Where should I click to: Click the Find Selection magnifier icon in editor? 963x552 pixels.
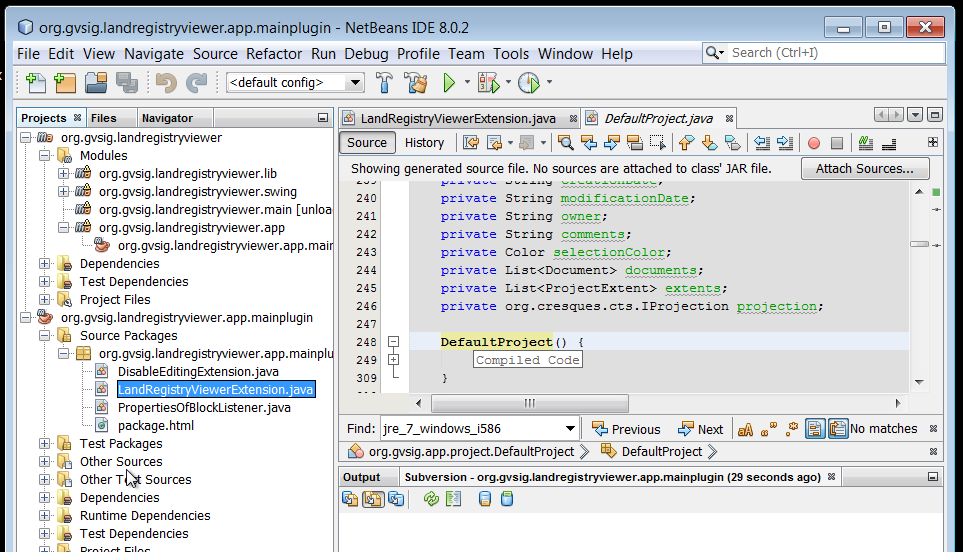[x=566, y=143]
